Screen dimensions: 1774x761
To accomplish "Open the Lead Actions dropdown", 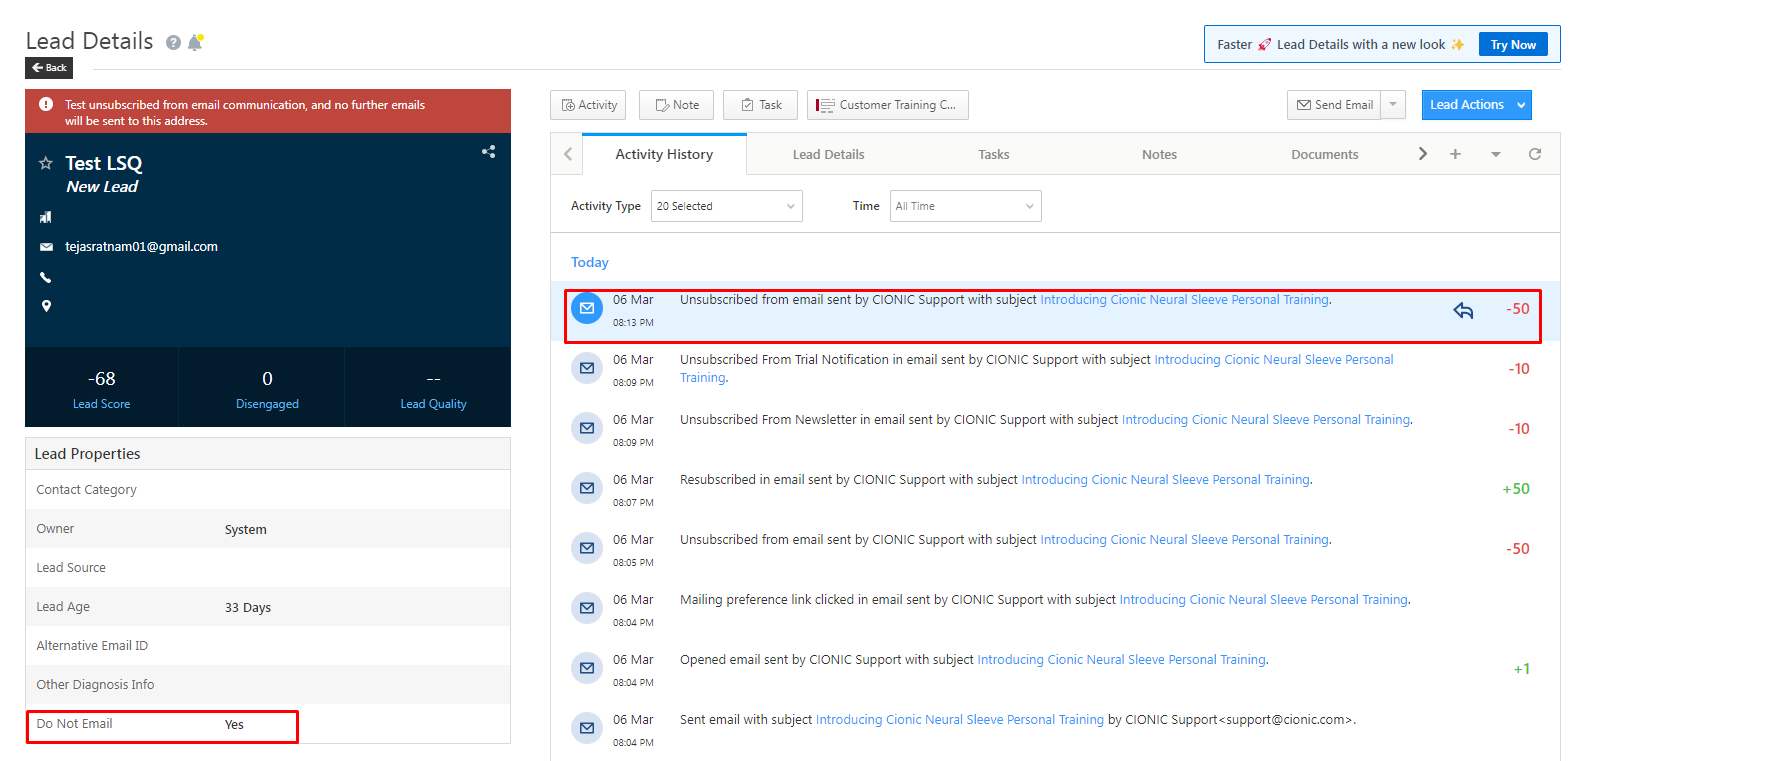I will click(x=1476, y=105).
